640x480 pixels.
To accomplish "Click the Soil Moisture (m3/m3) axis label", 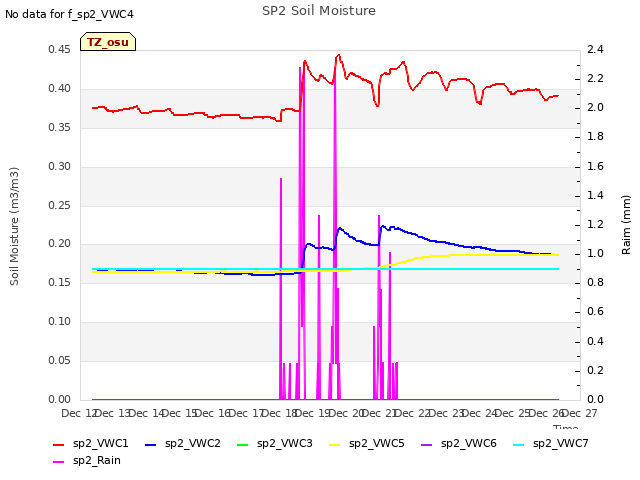I will (14, 226).
